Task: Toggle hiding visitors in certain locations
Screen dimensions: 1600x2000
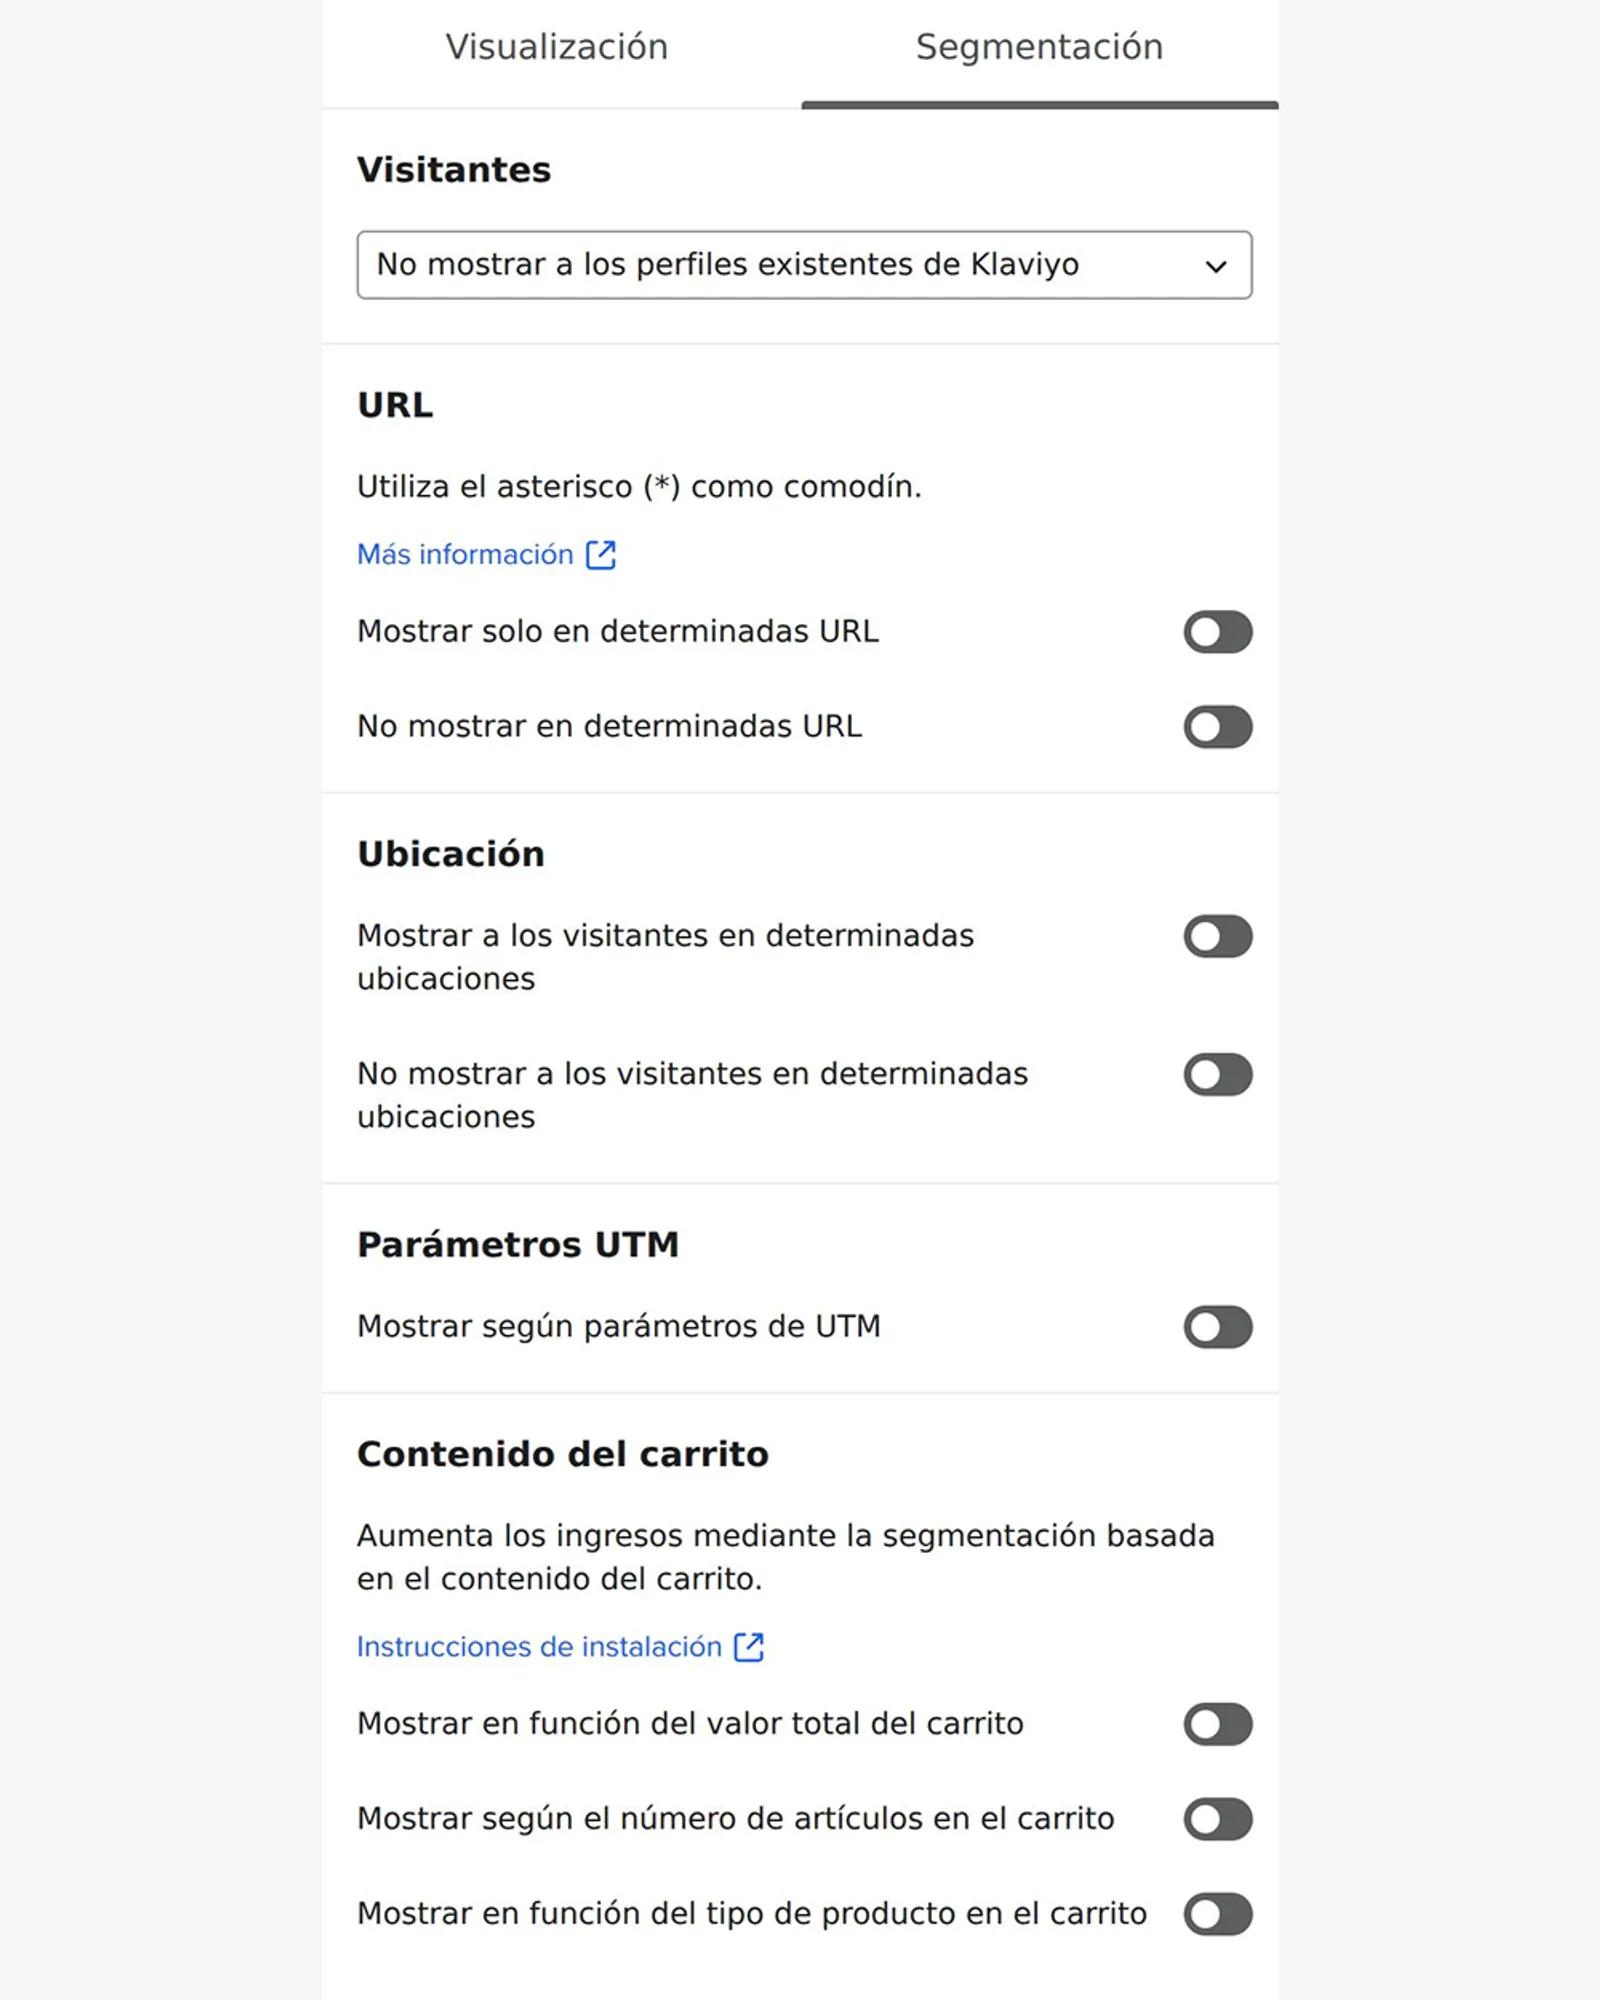Action: point(1218,1073)
